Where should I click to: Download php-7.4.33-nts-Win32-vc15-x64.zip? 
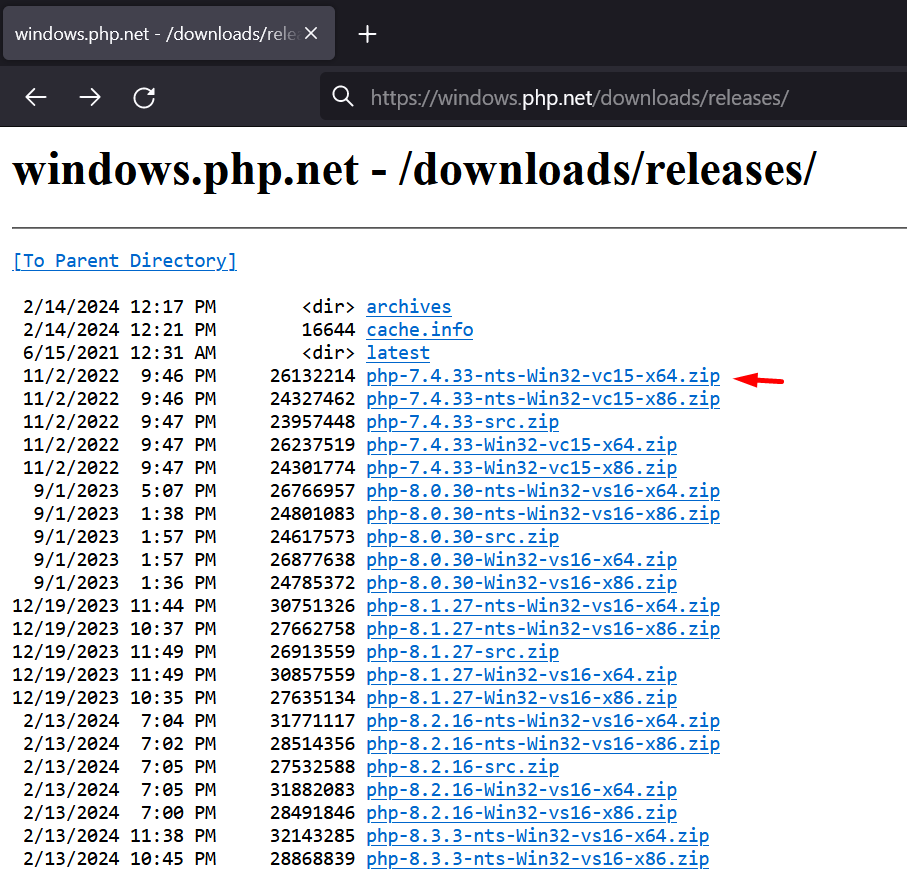click(543, 376)
